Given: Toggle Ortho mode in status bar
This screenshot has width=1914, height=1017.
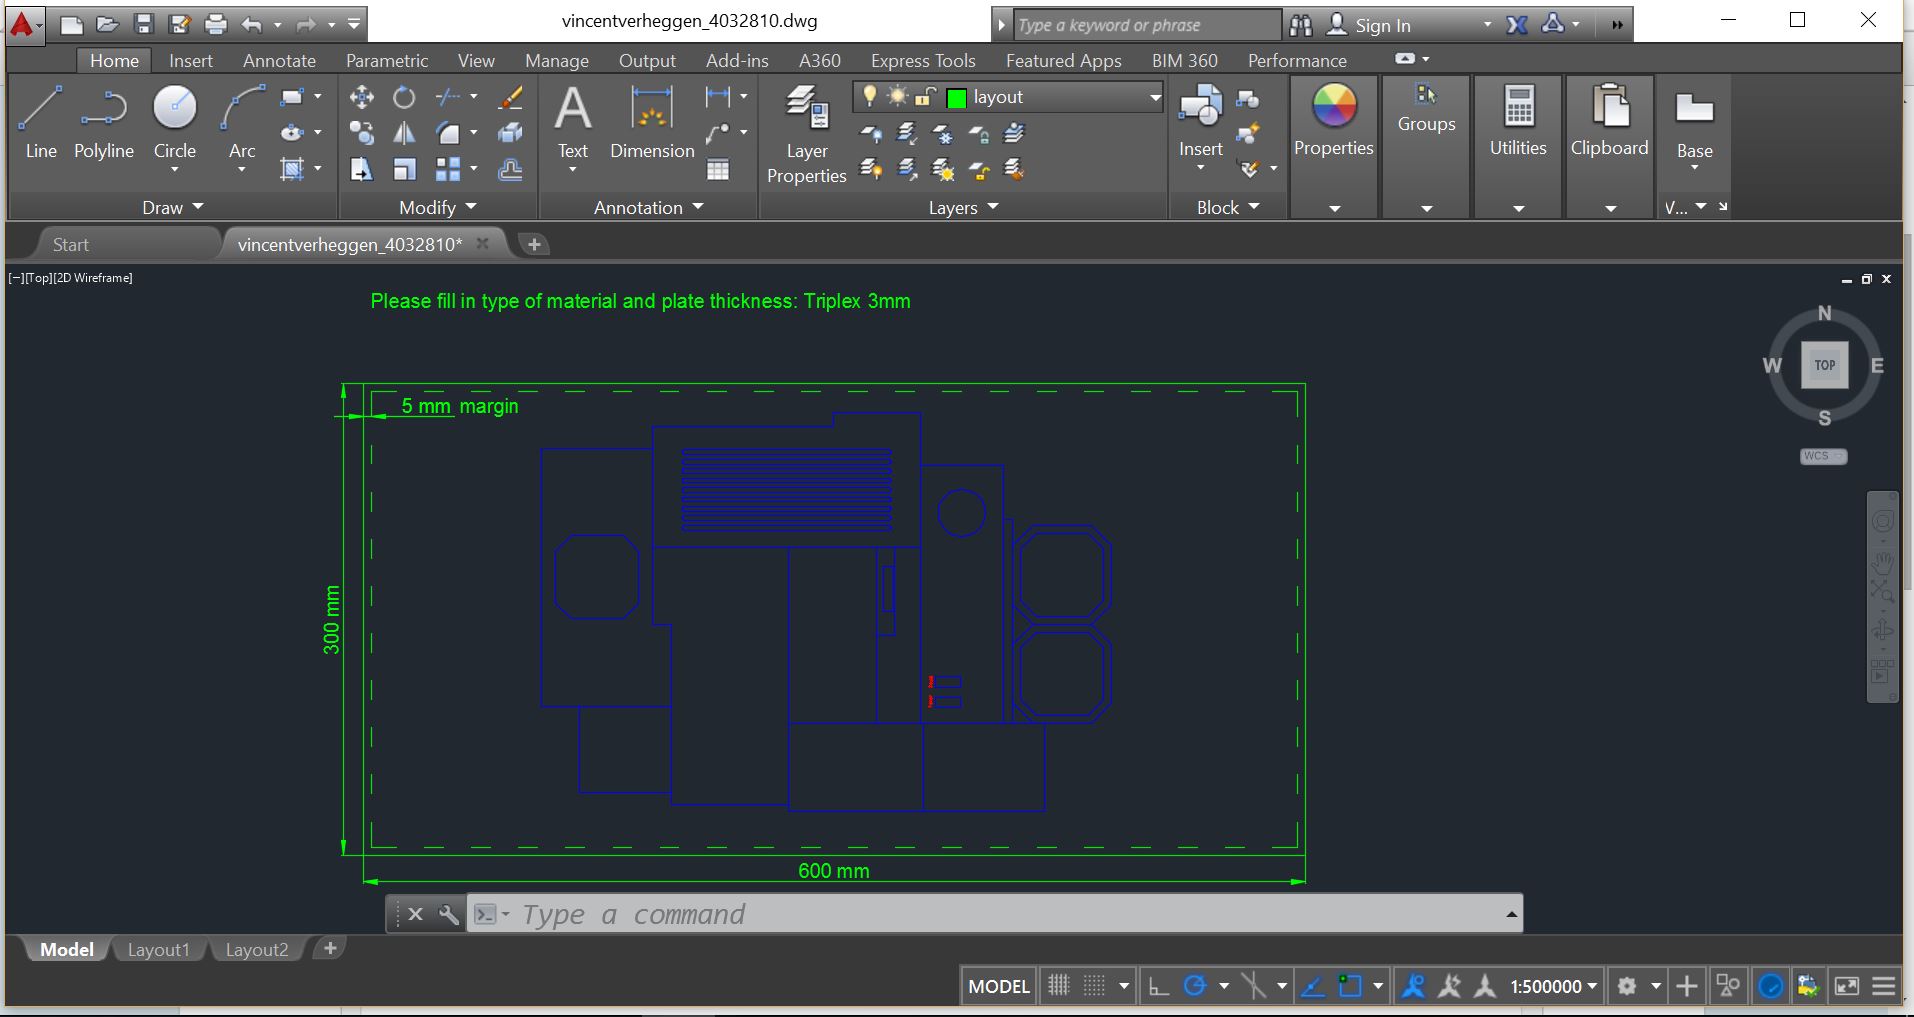Looking at the screenshot, I should click(1158, 986).
